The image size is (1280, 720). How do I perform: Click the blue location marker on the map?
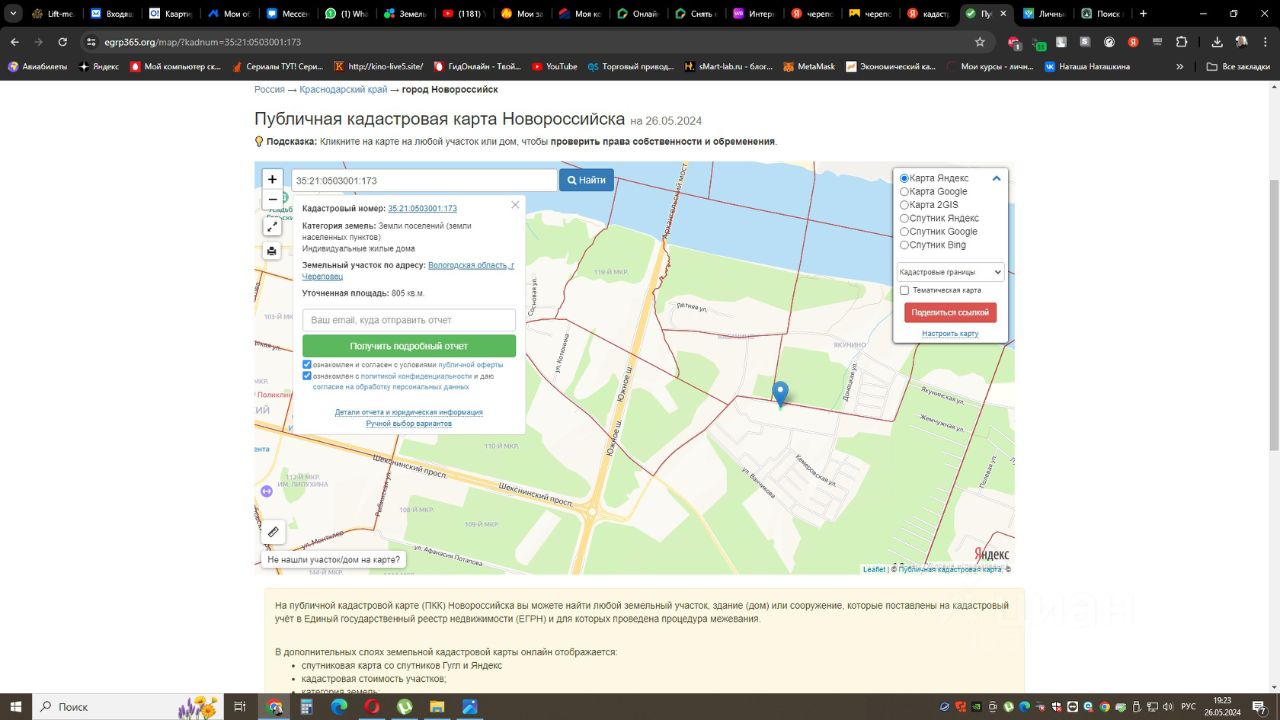click(x=781, y=394)
